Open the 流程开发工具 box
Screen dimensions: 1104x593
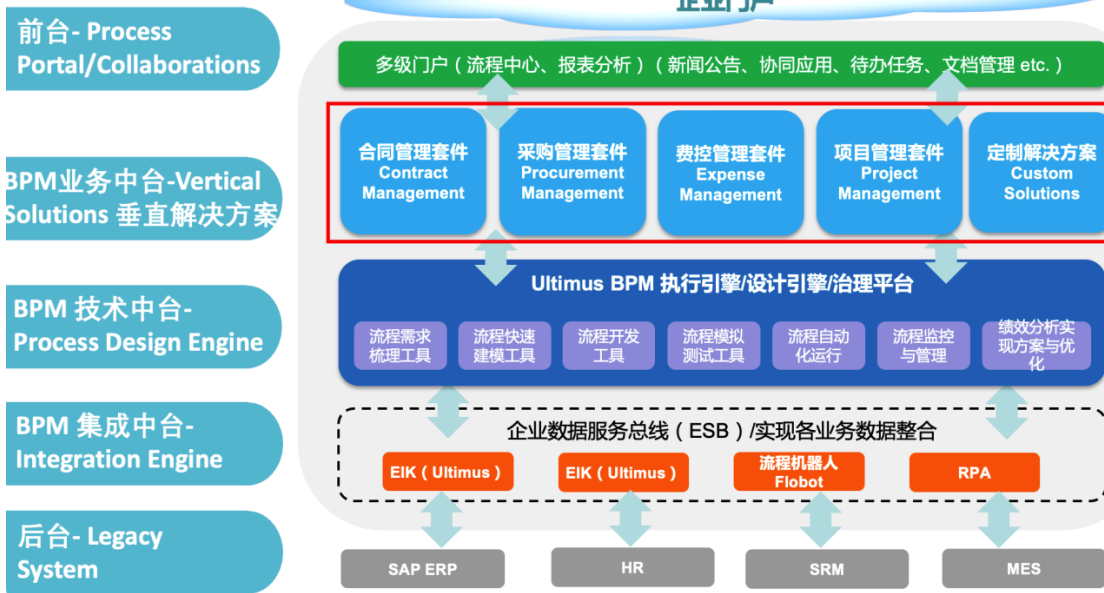(x=609, y=346)
